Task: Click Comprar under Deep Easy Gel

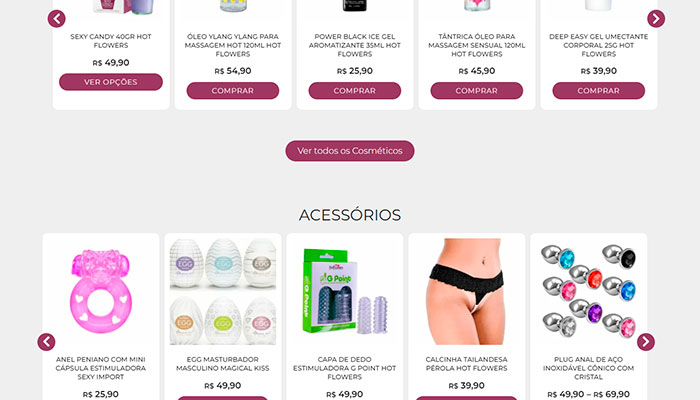Action: [598, 91]
